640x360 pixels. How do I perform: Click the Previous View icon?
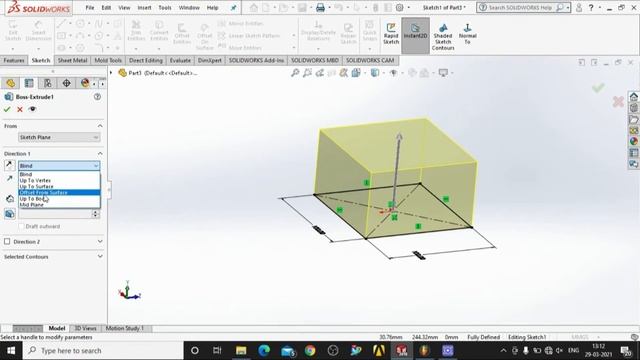[x=320, y=73]
